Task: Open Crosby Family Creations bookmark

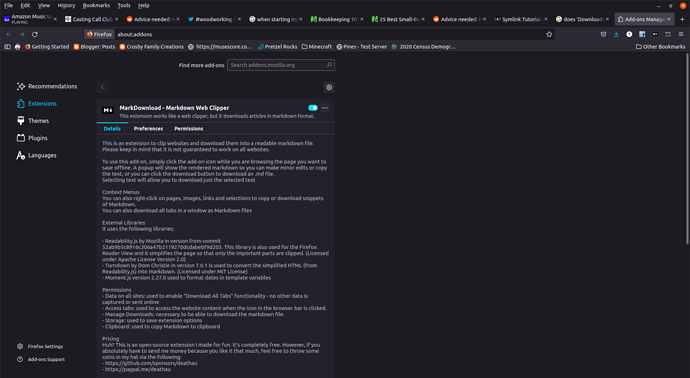Action: [x=152, y=47]
